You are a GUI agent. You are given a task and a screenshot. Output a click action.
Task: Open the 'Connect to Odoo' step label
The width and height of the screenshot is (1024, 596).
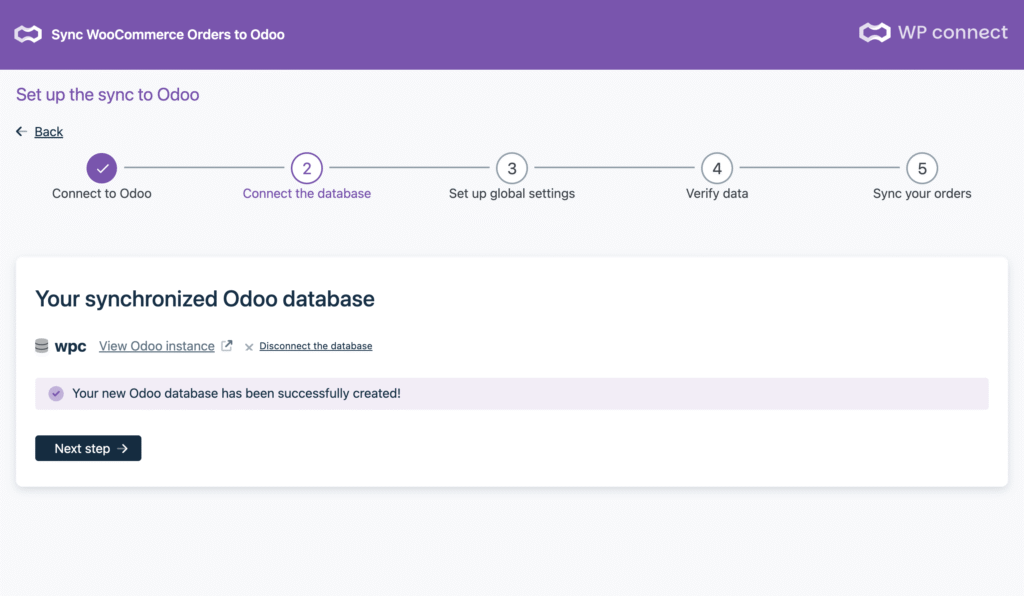pos(102,194)
